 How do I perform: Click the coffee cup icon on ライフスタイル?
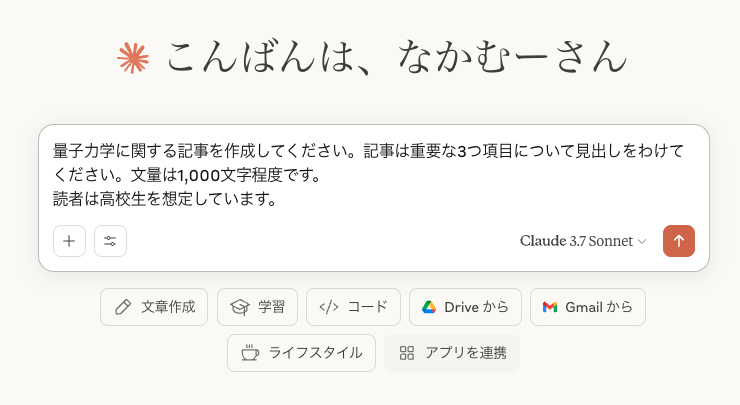(x=250, y=353)
